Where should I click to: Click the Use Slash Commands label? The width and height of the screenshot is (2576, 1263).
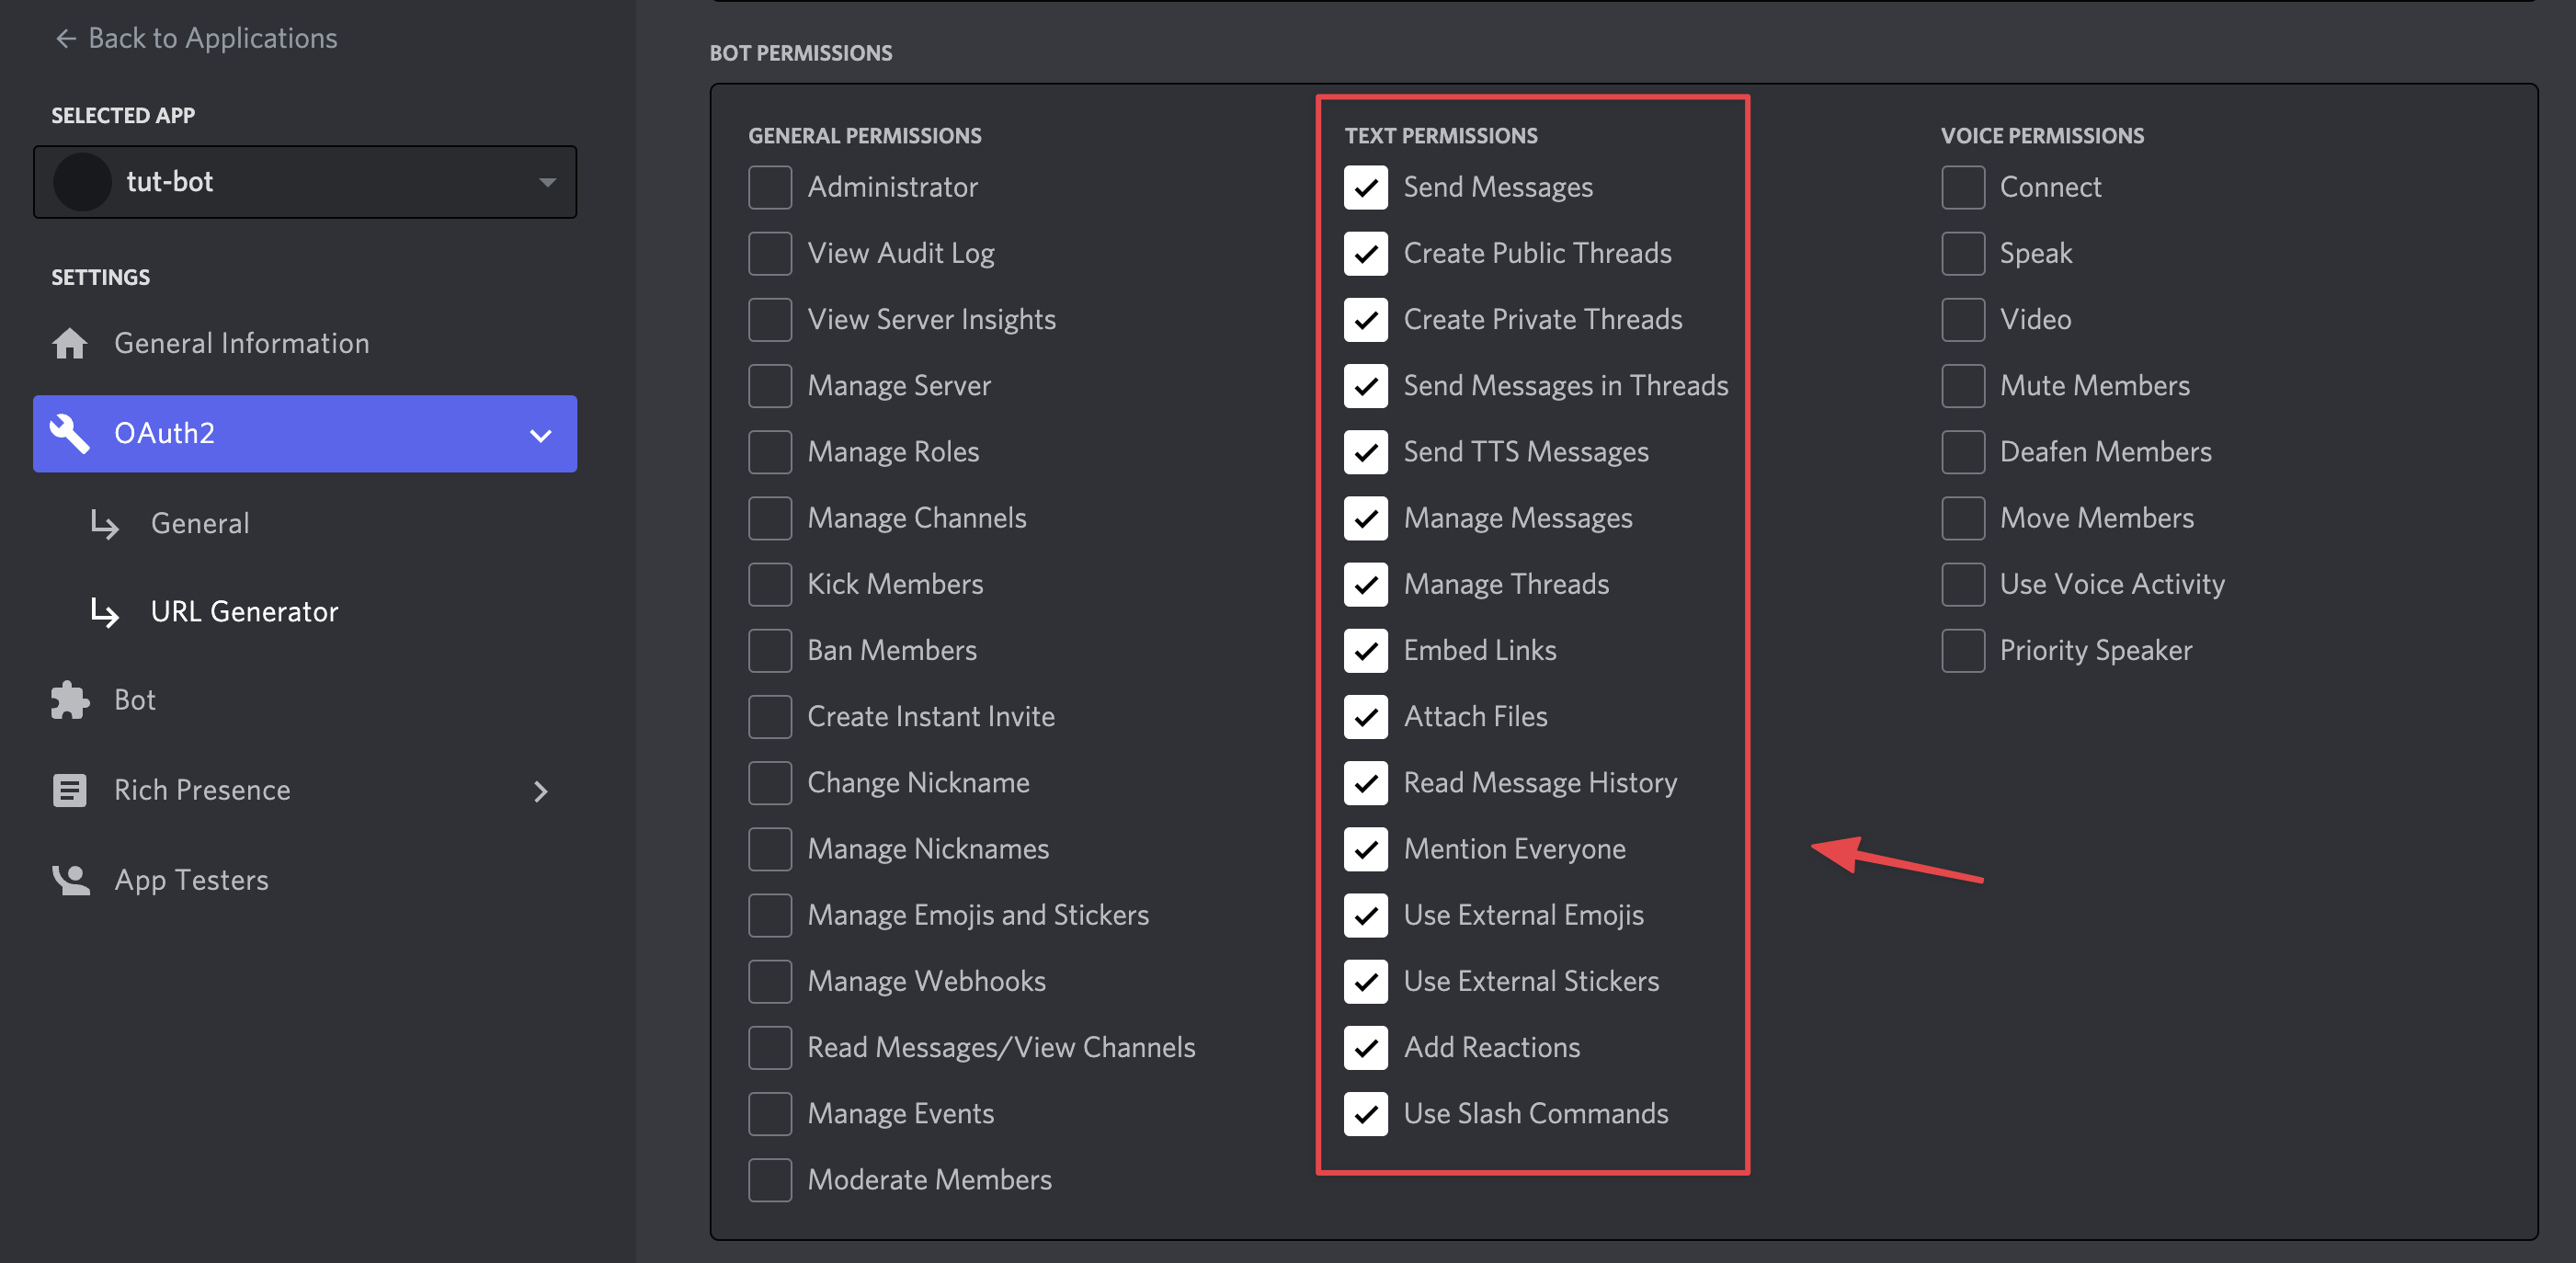pyautogui.click(x=1535, y=1113)
